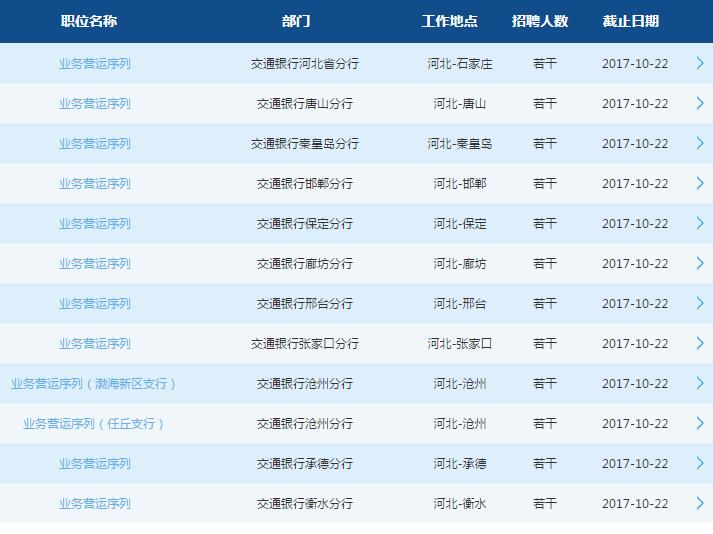713x534 pixels.
Task: Click the chevron in 交通银行秦皇岛分行 row
Action: tap(700, 143)
